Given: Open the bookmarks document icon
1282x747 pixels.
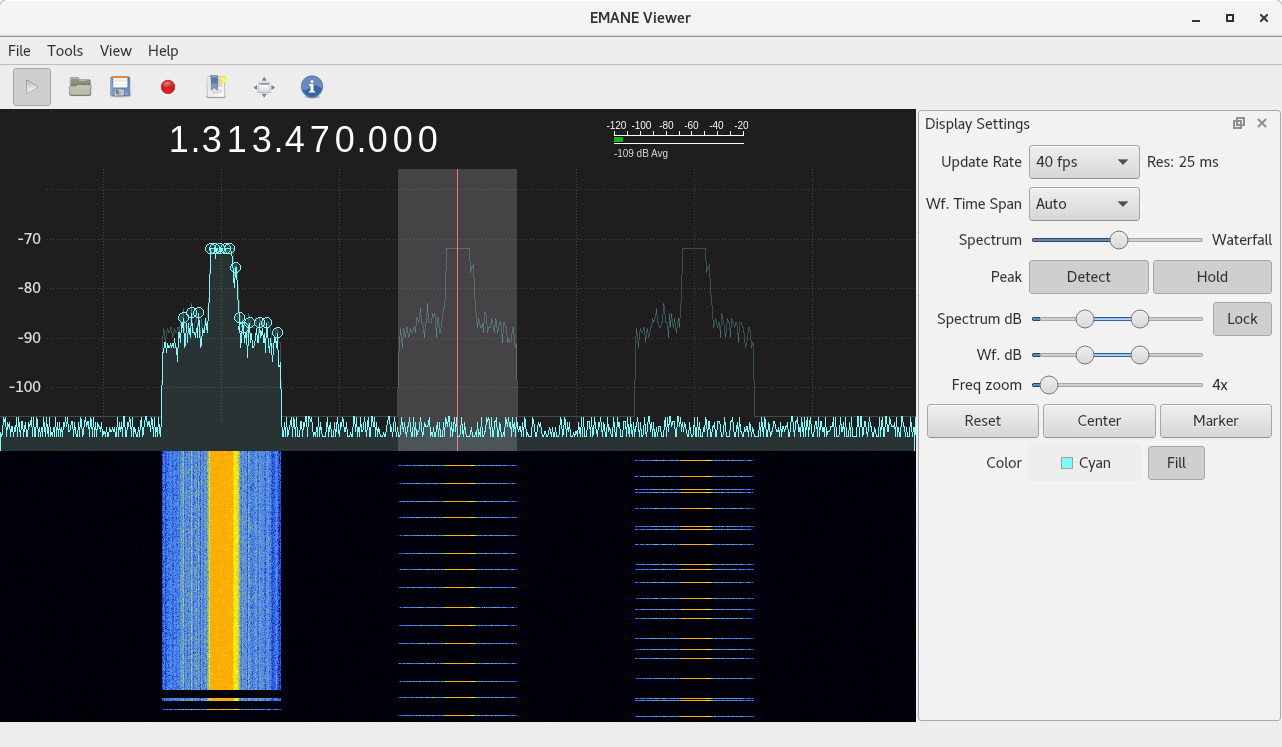Looking at the screenshot, I should [216, 87].
